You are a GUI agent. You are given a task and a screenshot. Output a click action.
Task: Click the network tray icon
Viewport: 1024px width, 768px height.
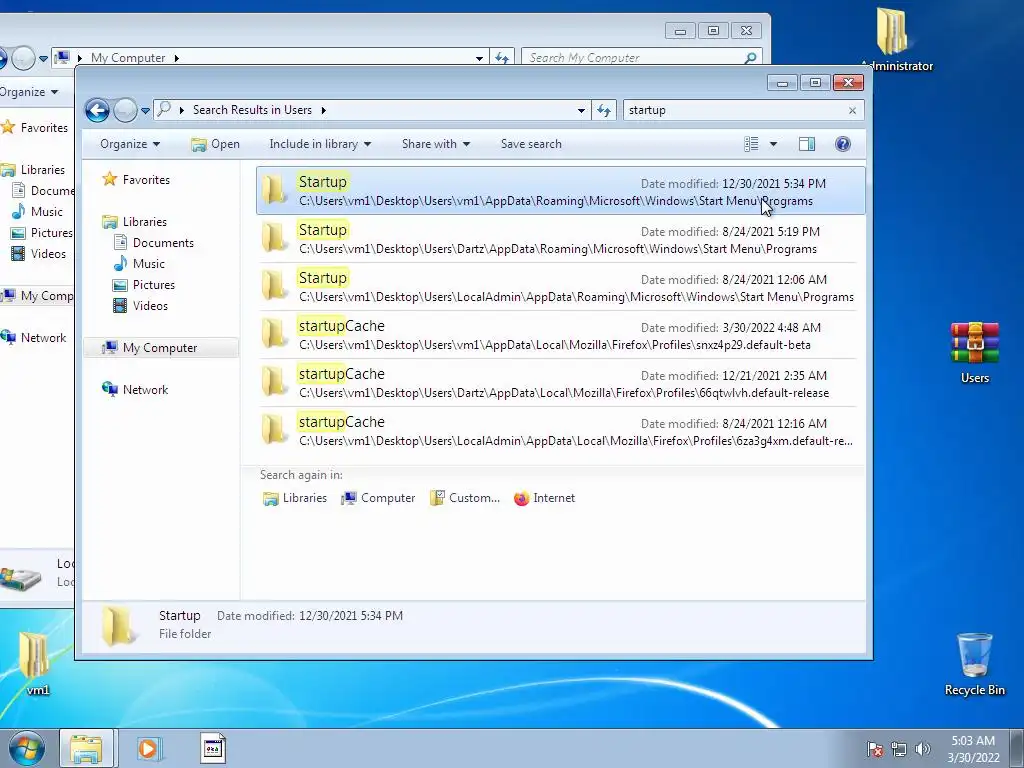(899, 749)
